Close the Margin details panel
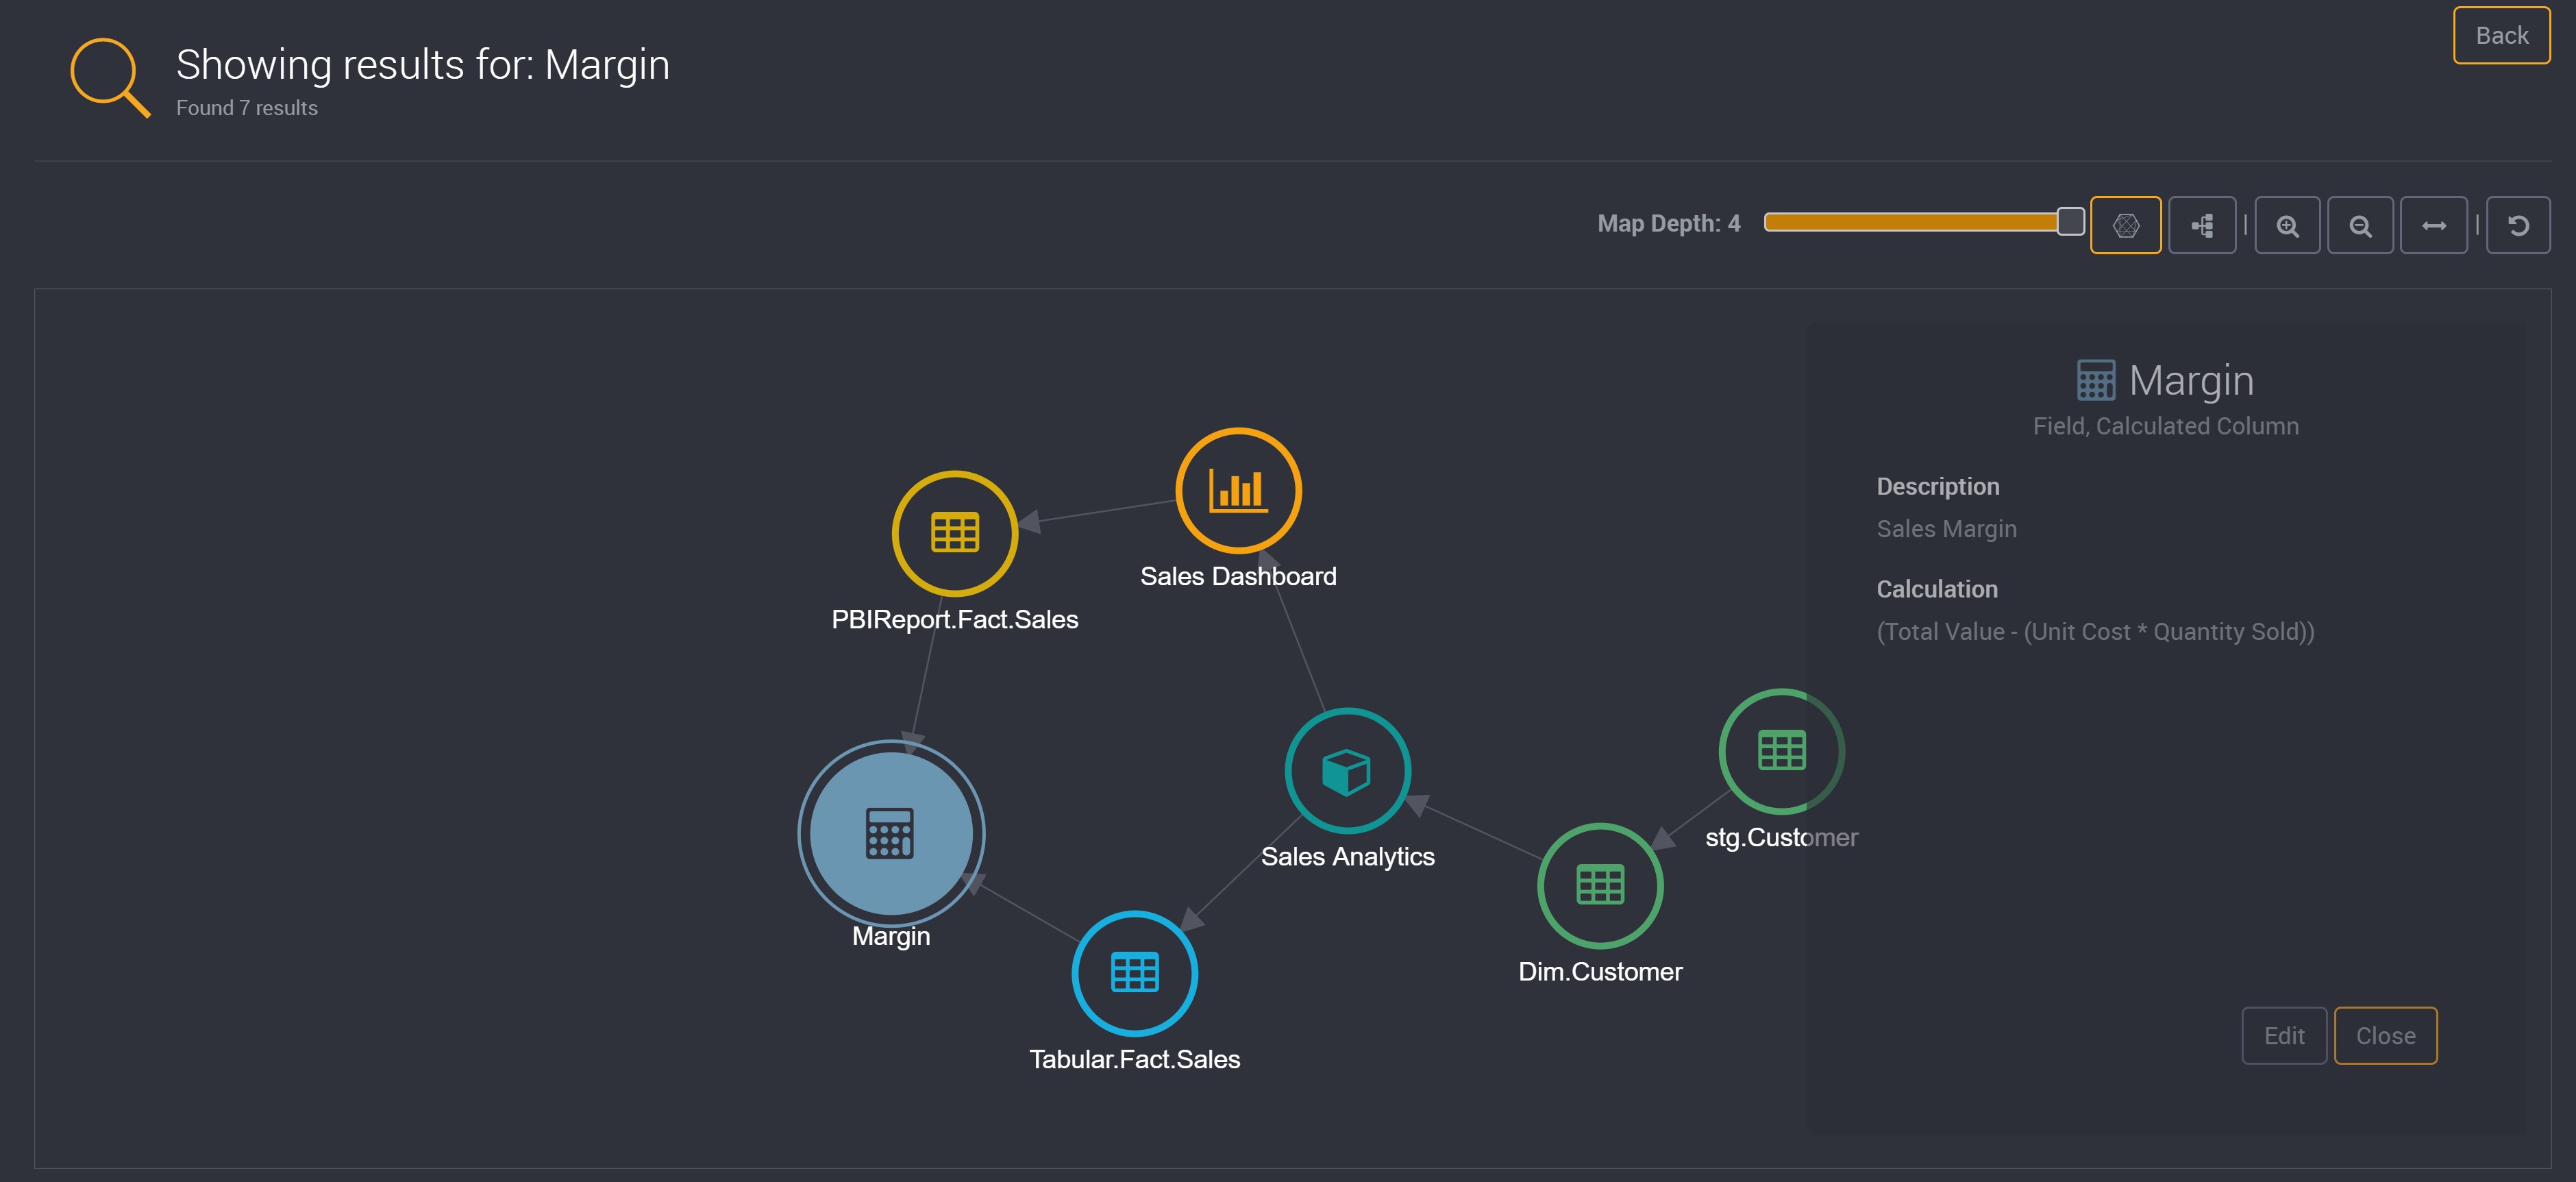Image resolution: width=2576 pixels, height=1182 pixels. pyautogui.click(x=2385, y=1036)
